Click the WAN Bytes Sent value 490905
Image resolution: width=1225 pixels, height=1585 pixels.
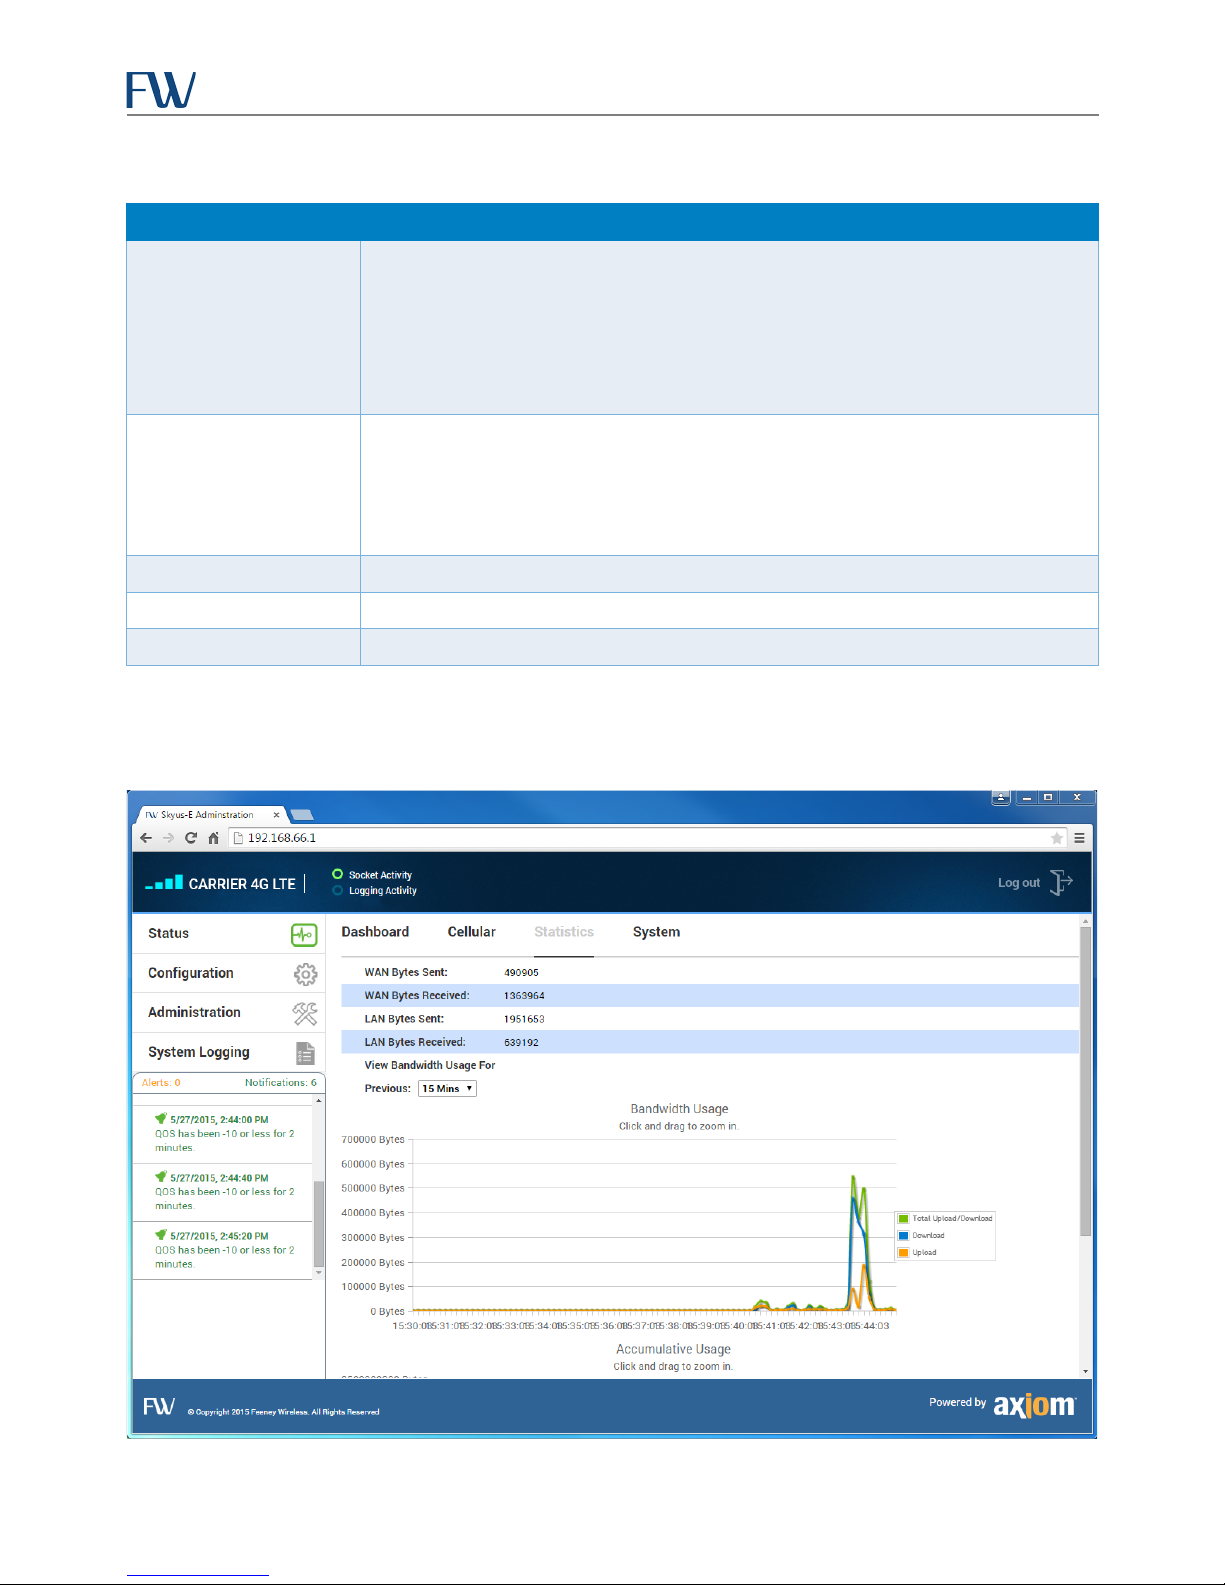(521, 973)
